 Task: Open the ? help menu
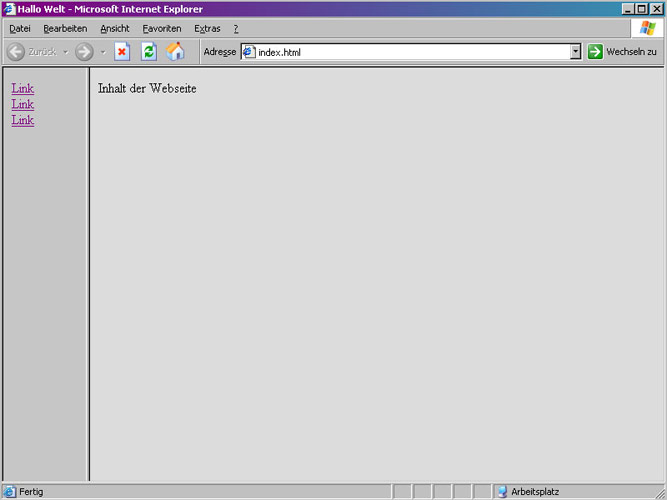pyautogui.click(x=236, y=29)
